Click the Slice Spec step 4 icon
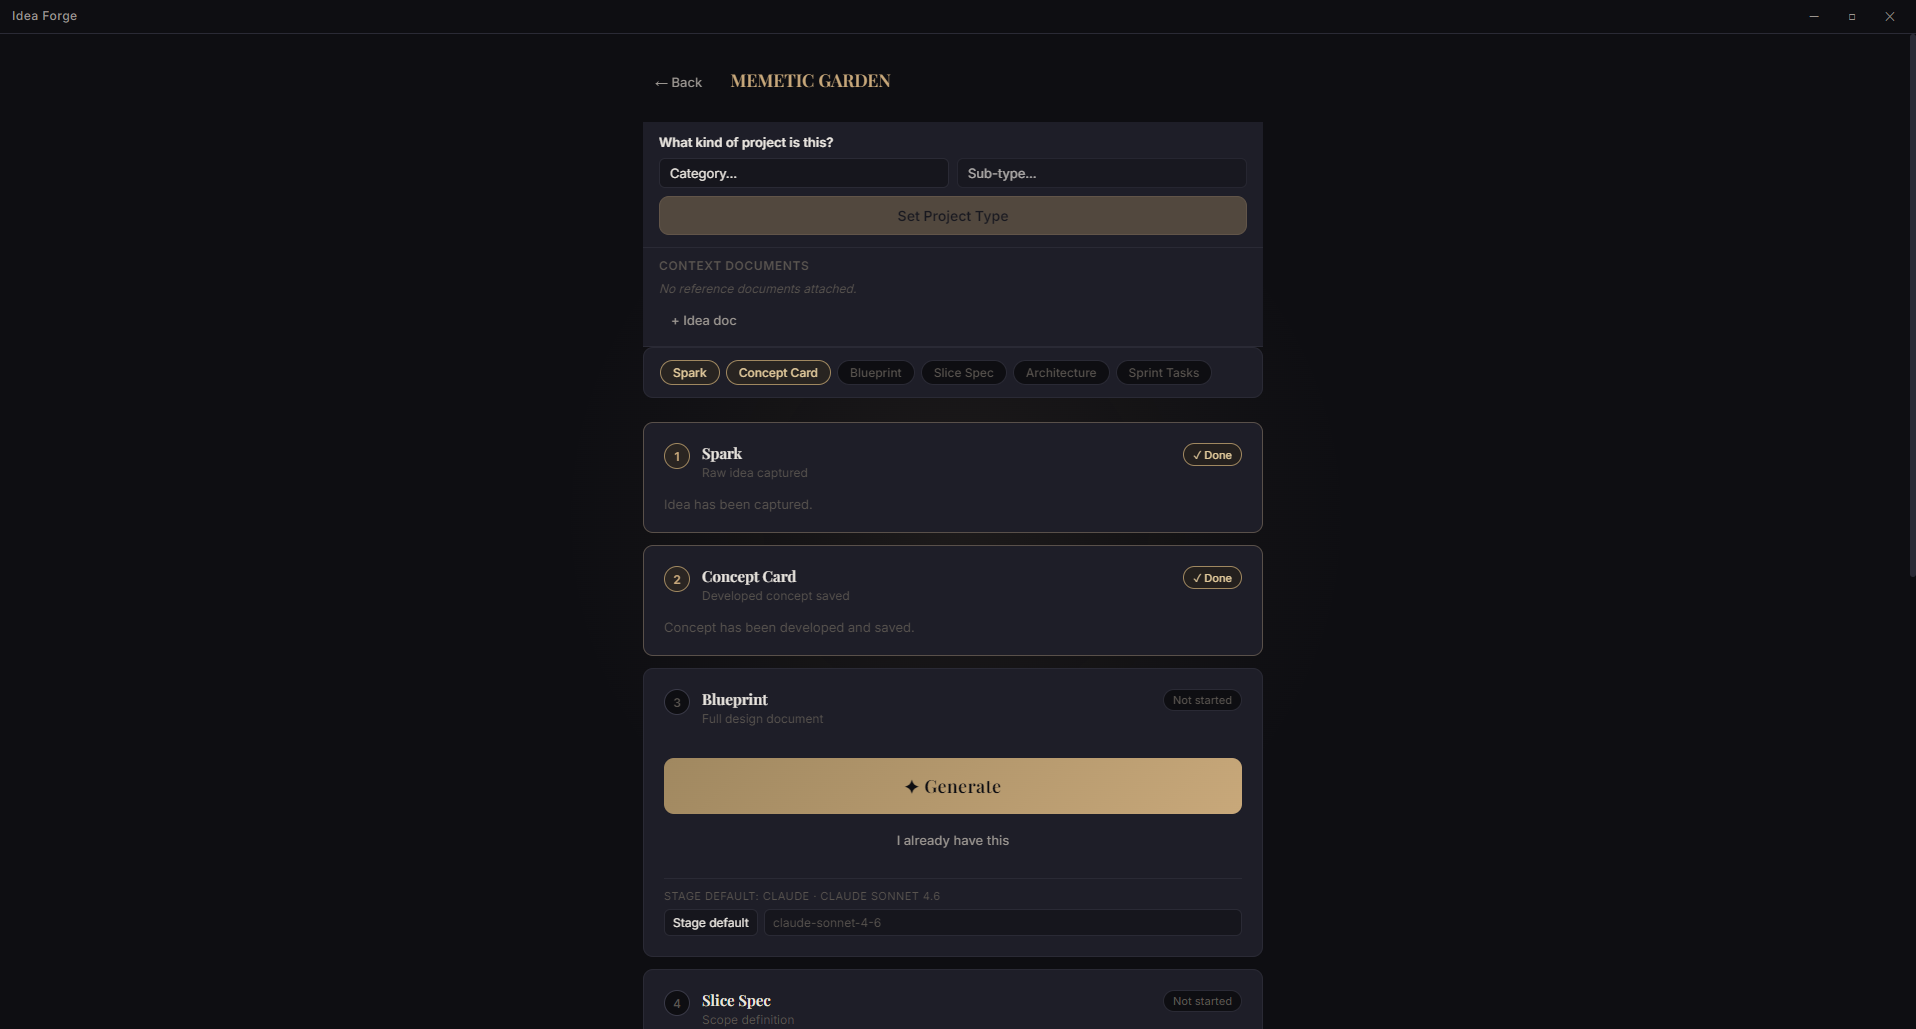Screen dimensions: 1916x1029 [677, 1004]
